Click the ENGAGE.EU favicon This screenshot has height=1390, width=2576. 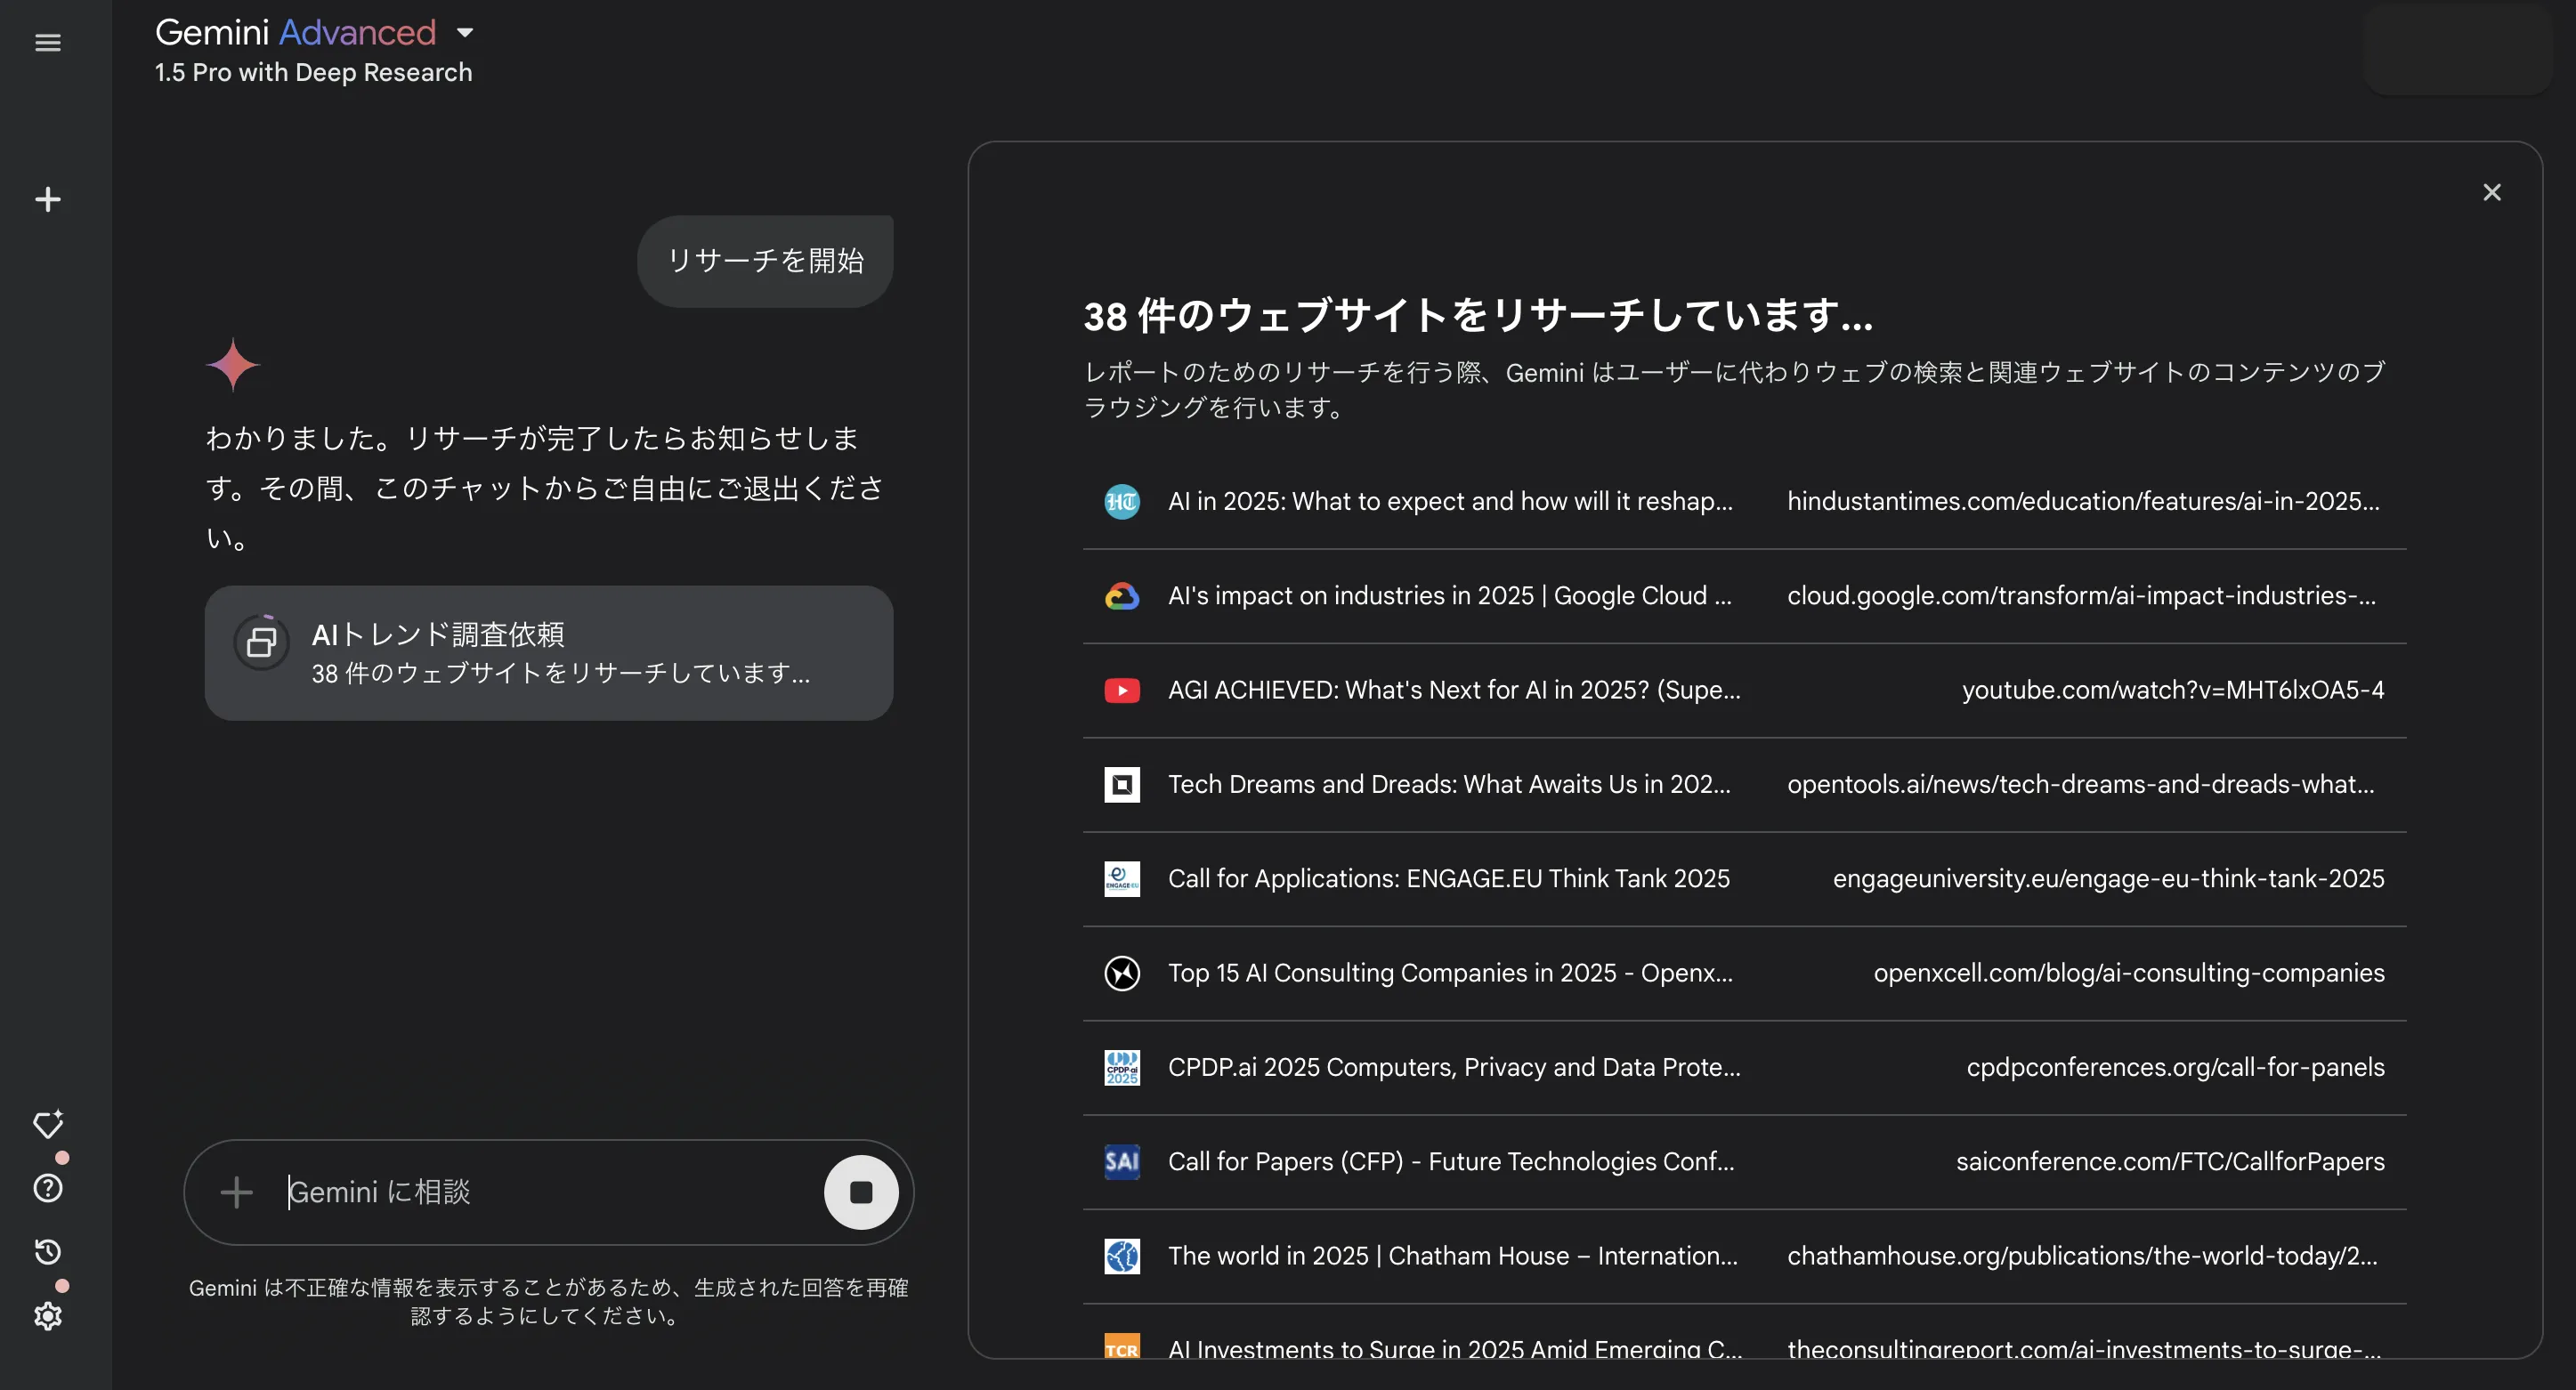[x=1121, y=879]
